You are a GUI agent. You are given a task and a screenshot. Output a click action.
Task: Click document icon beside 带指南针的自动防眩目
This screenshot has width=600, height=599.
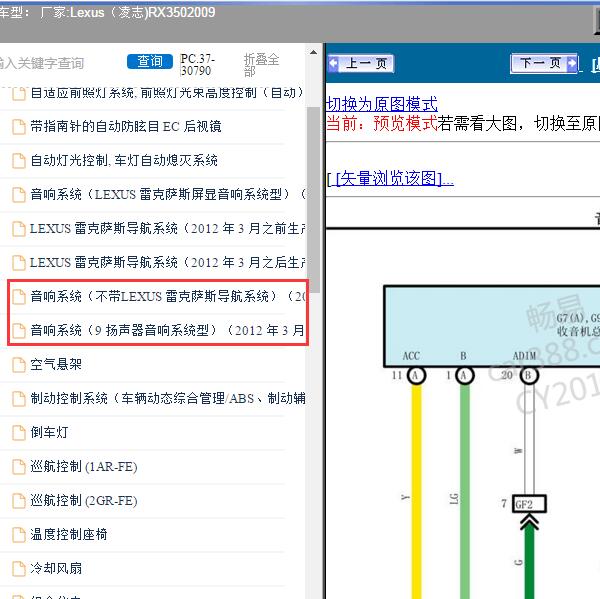pos(18,127)
